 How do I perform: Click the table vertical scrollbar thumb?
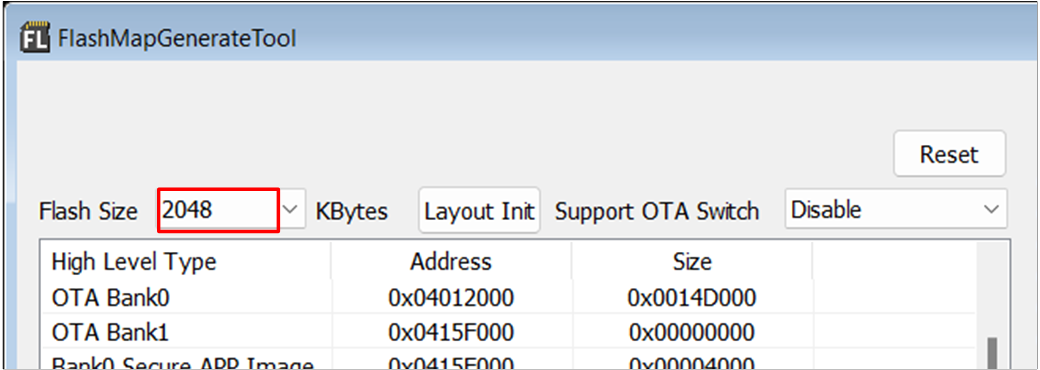pyautogui.click(x=992, y=353)
